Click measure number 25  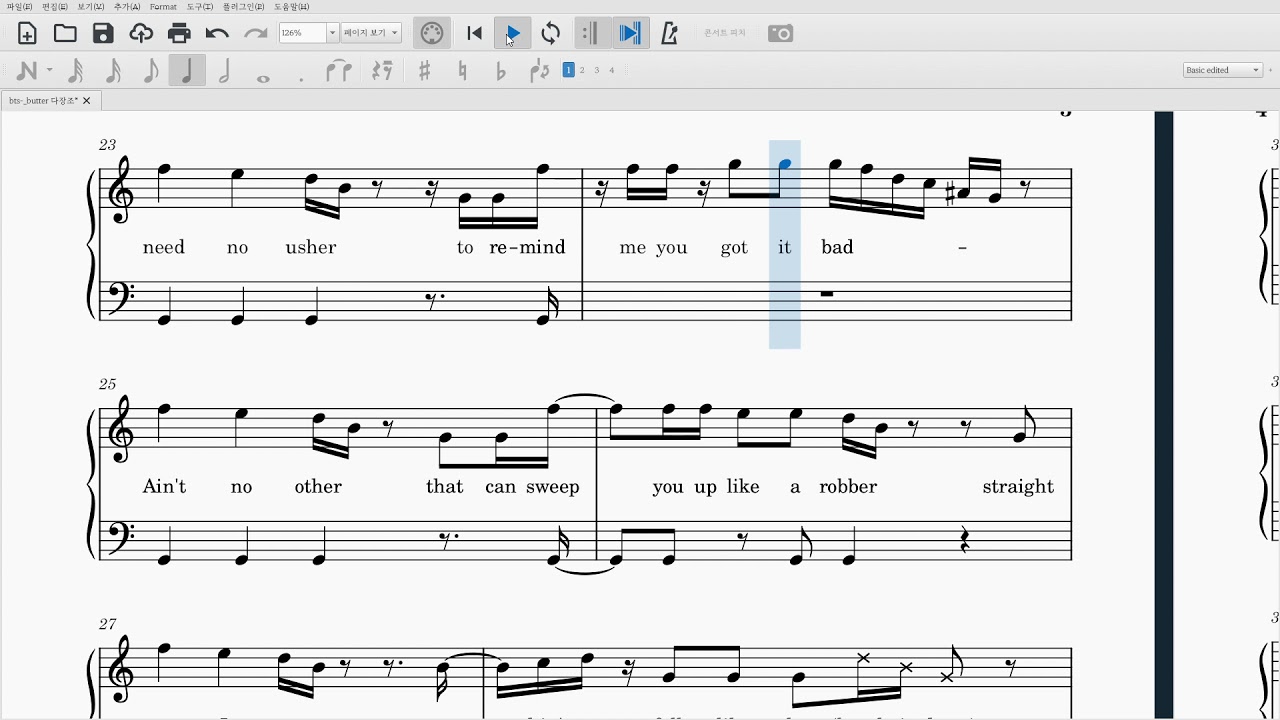click(107, 384)
